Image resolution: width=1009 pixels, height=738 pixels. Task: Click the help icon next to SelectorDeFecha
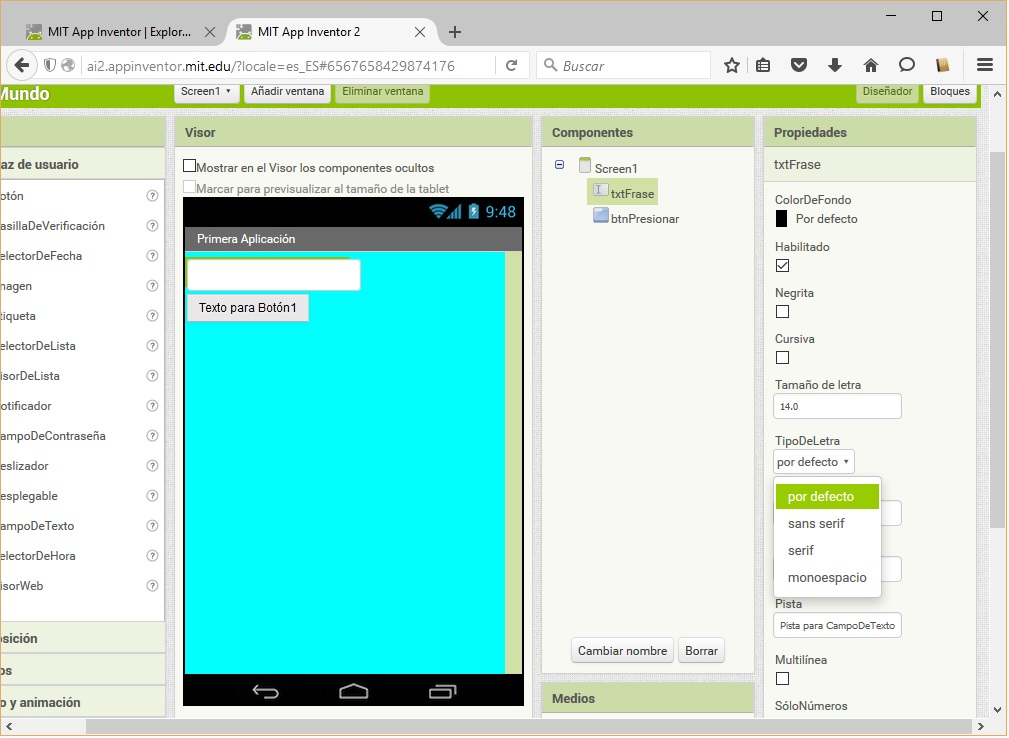pos(152,256)
